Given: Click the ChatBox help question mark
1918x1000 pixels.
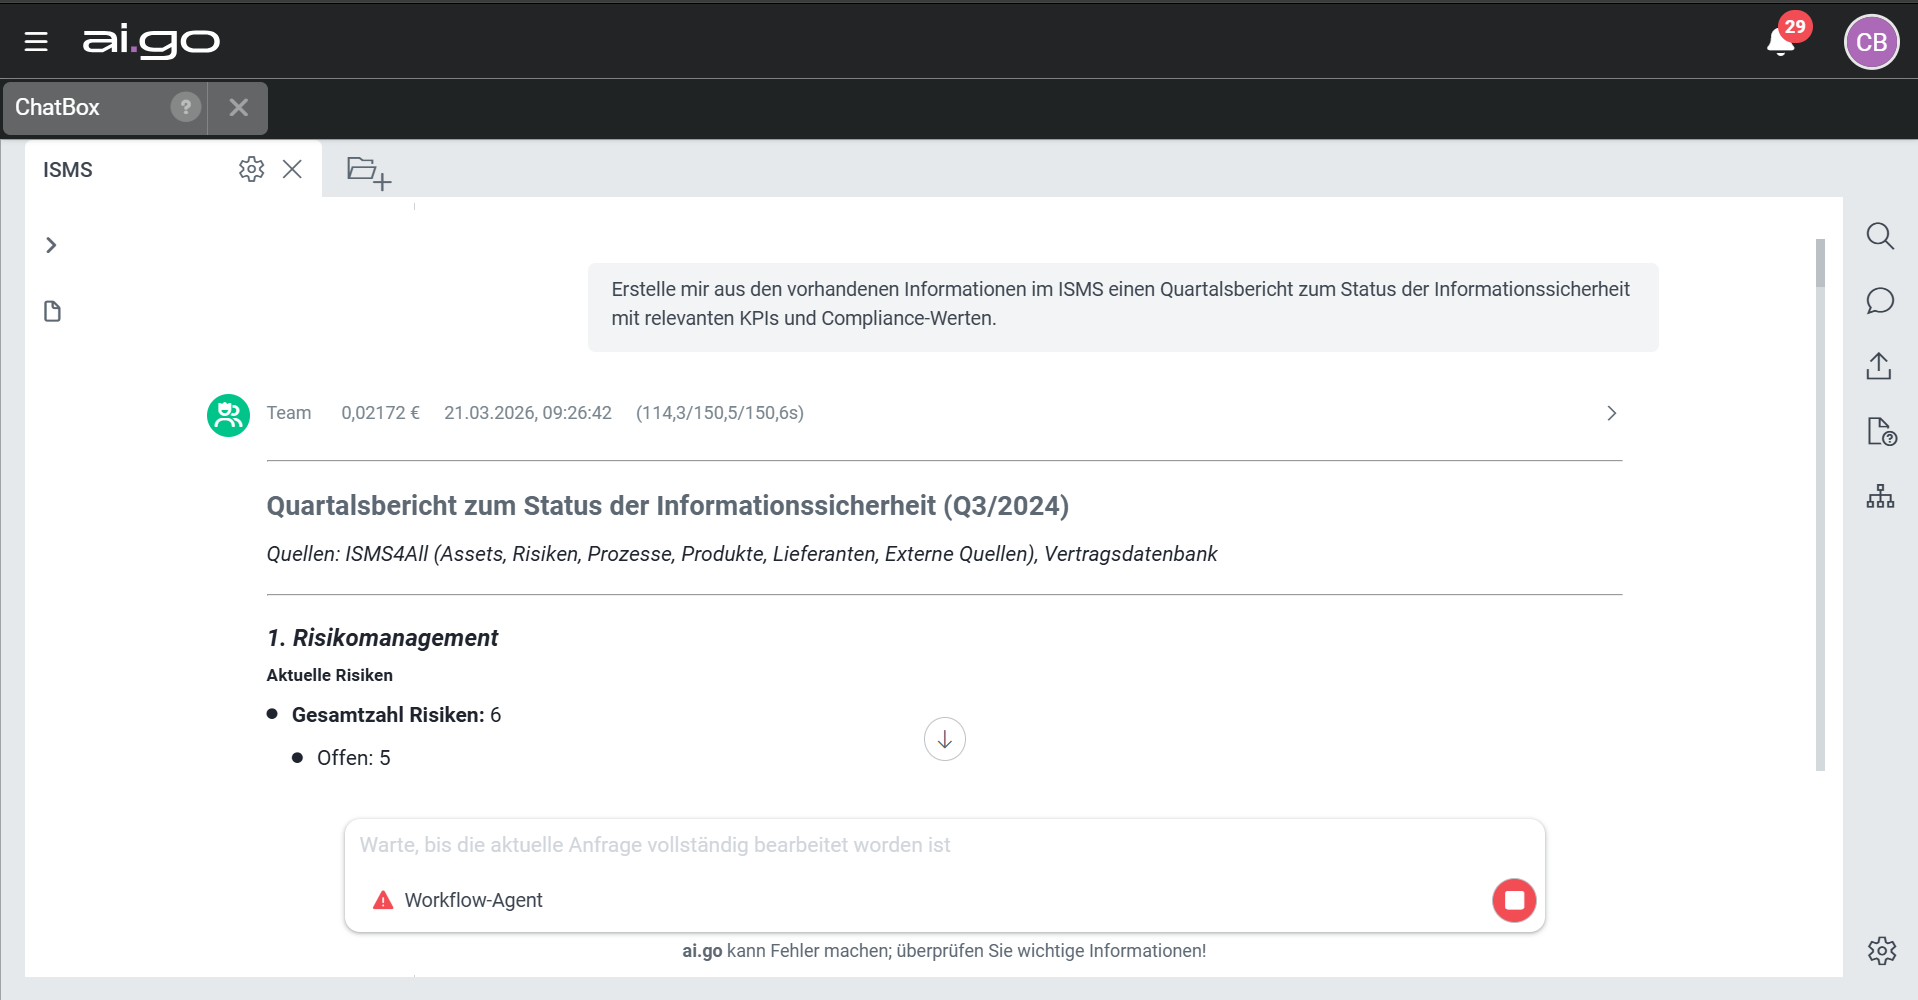Looking at the screenshot, I should tap(185, 107).
